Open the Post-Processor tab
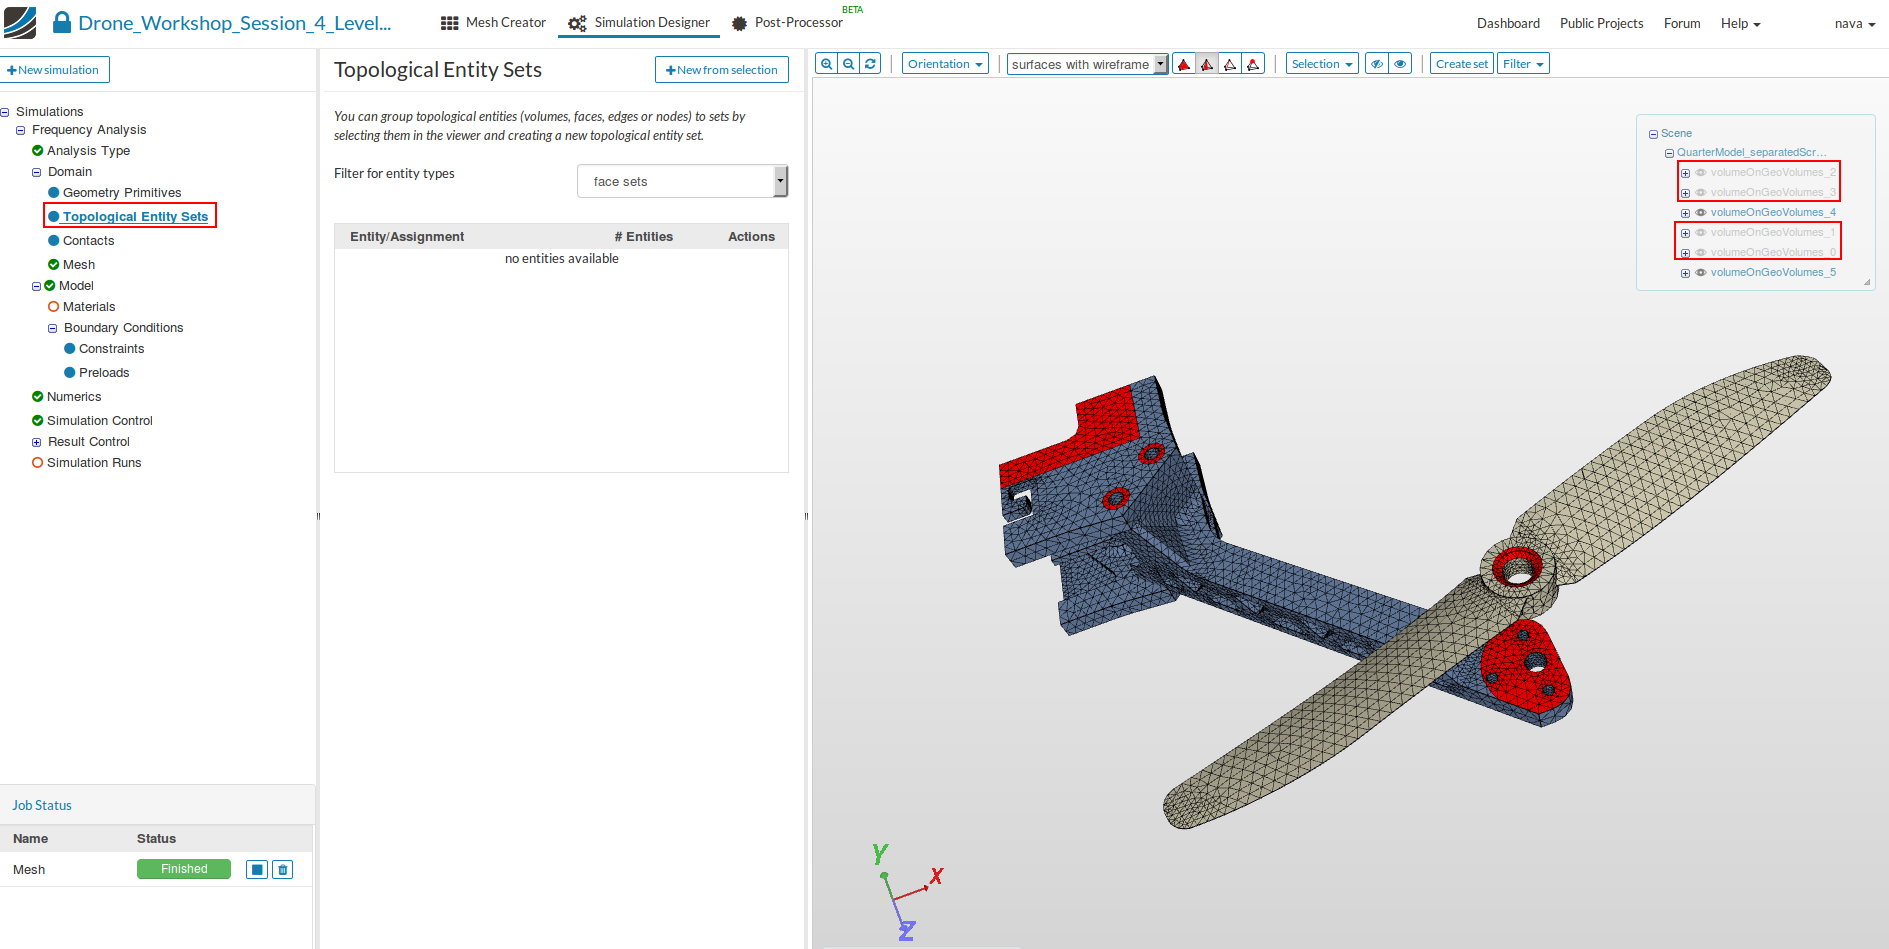1889x949 pixels. (x=787, y=23)
